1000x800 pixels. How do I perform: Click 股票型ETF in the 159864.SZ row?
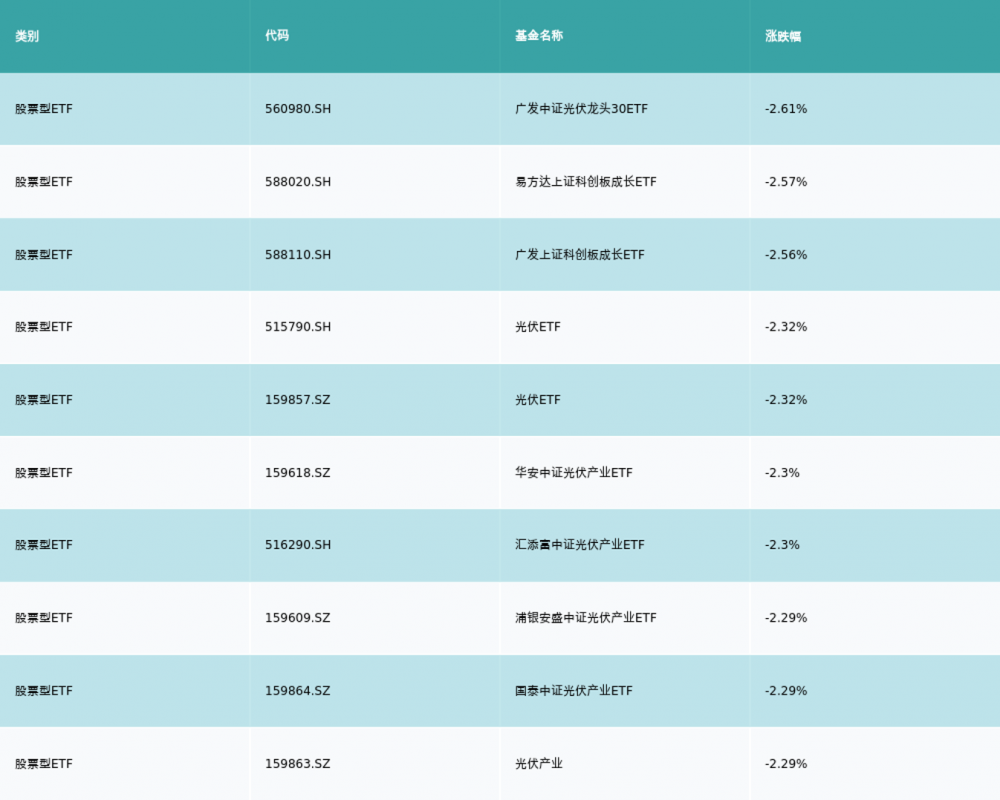(44, 691)
